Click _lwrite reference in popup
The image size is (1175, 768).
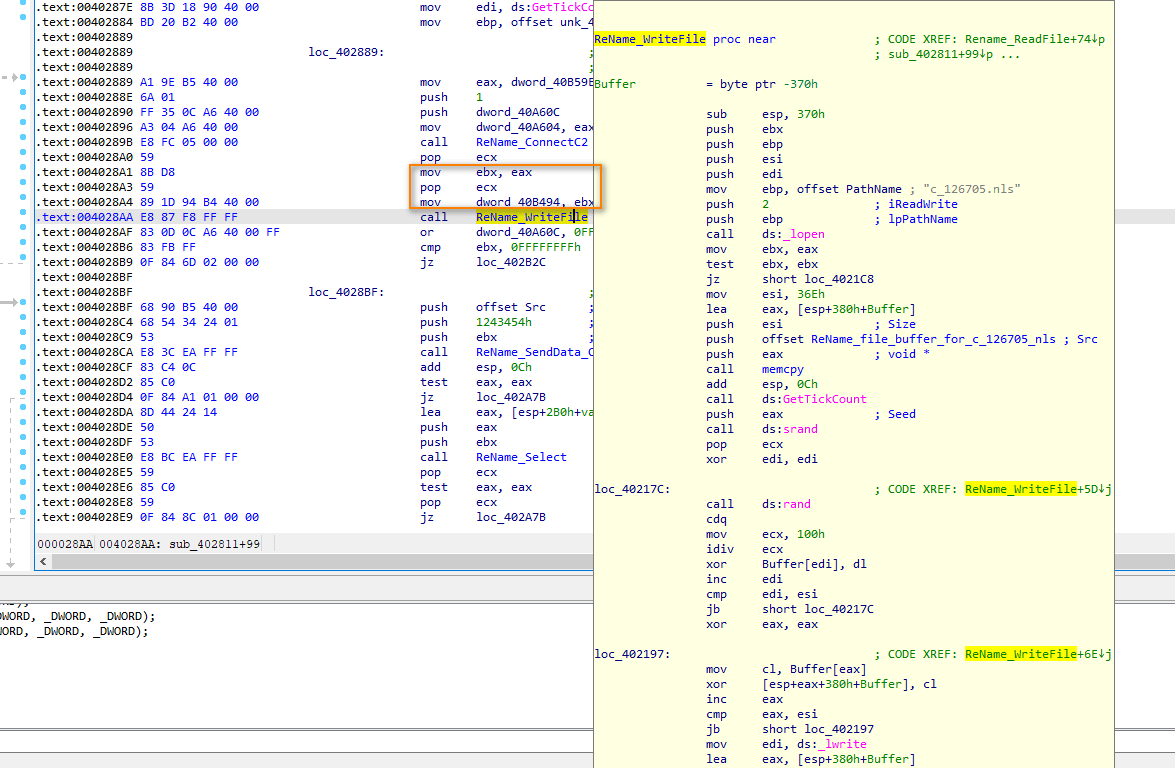click(x=842, y=743)
